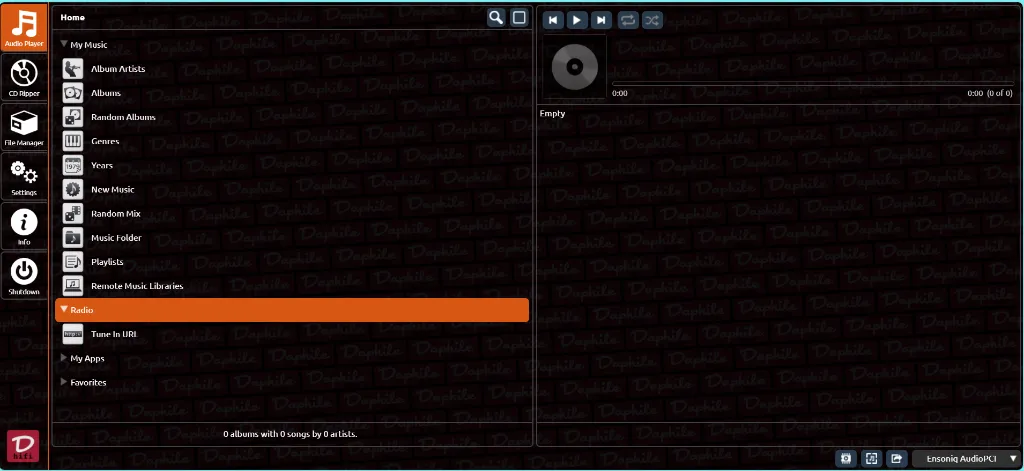The width and height of the screenshot is (1024, 471).
Task: Select Tune In URL
Action: (114, 334)
